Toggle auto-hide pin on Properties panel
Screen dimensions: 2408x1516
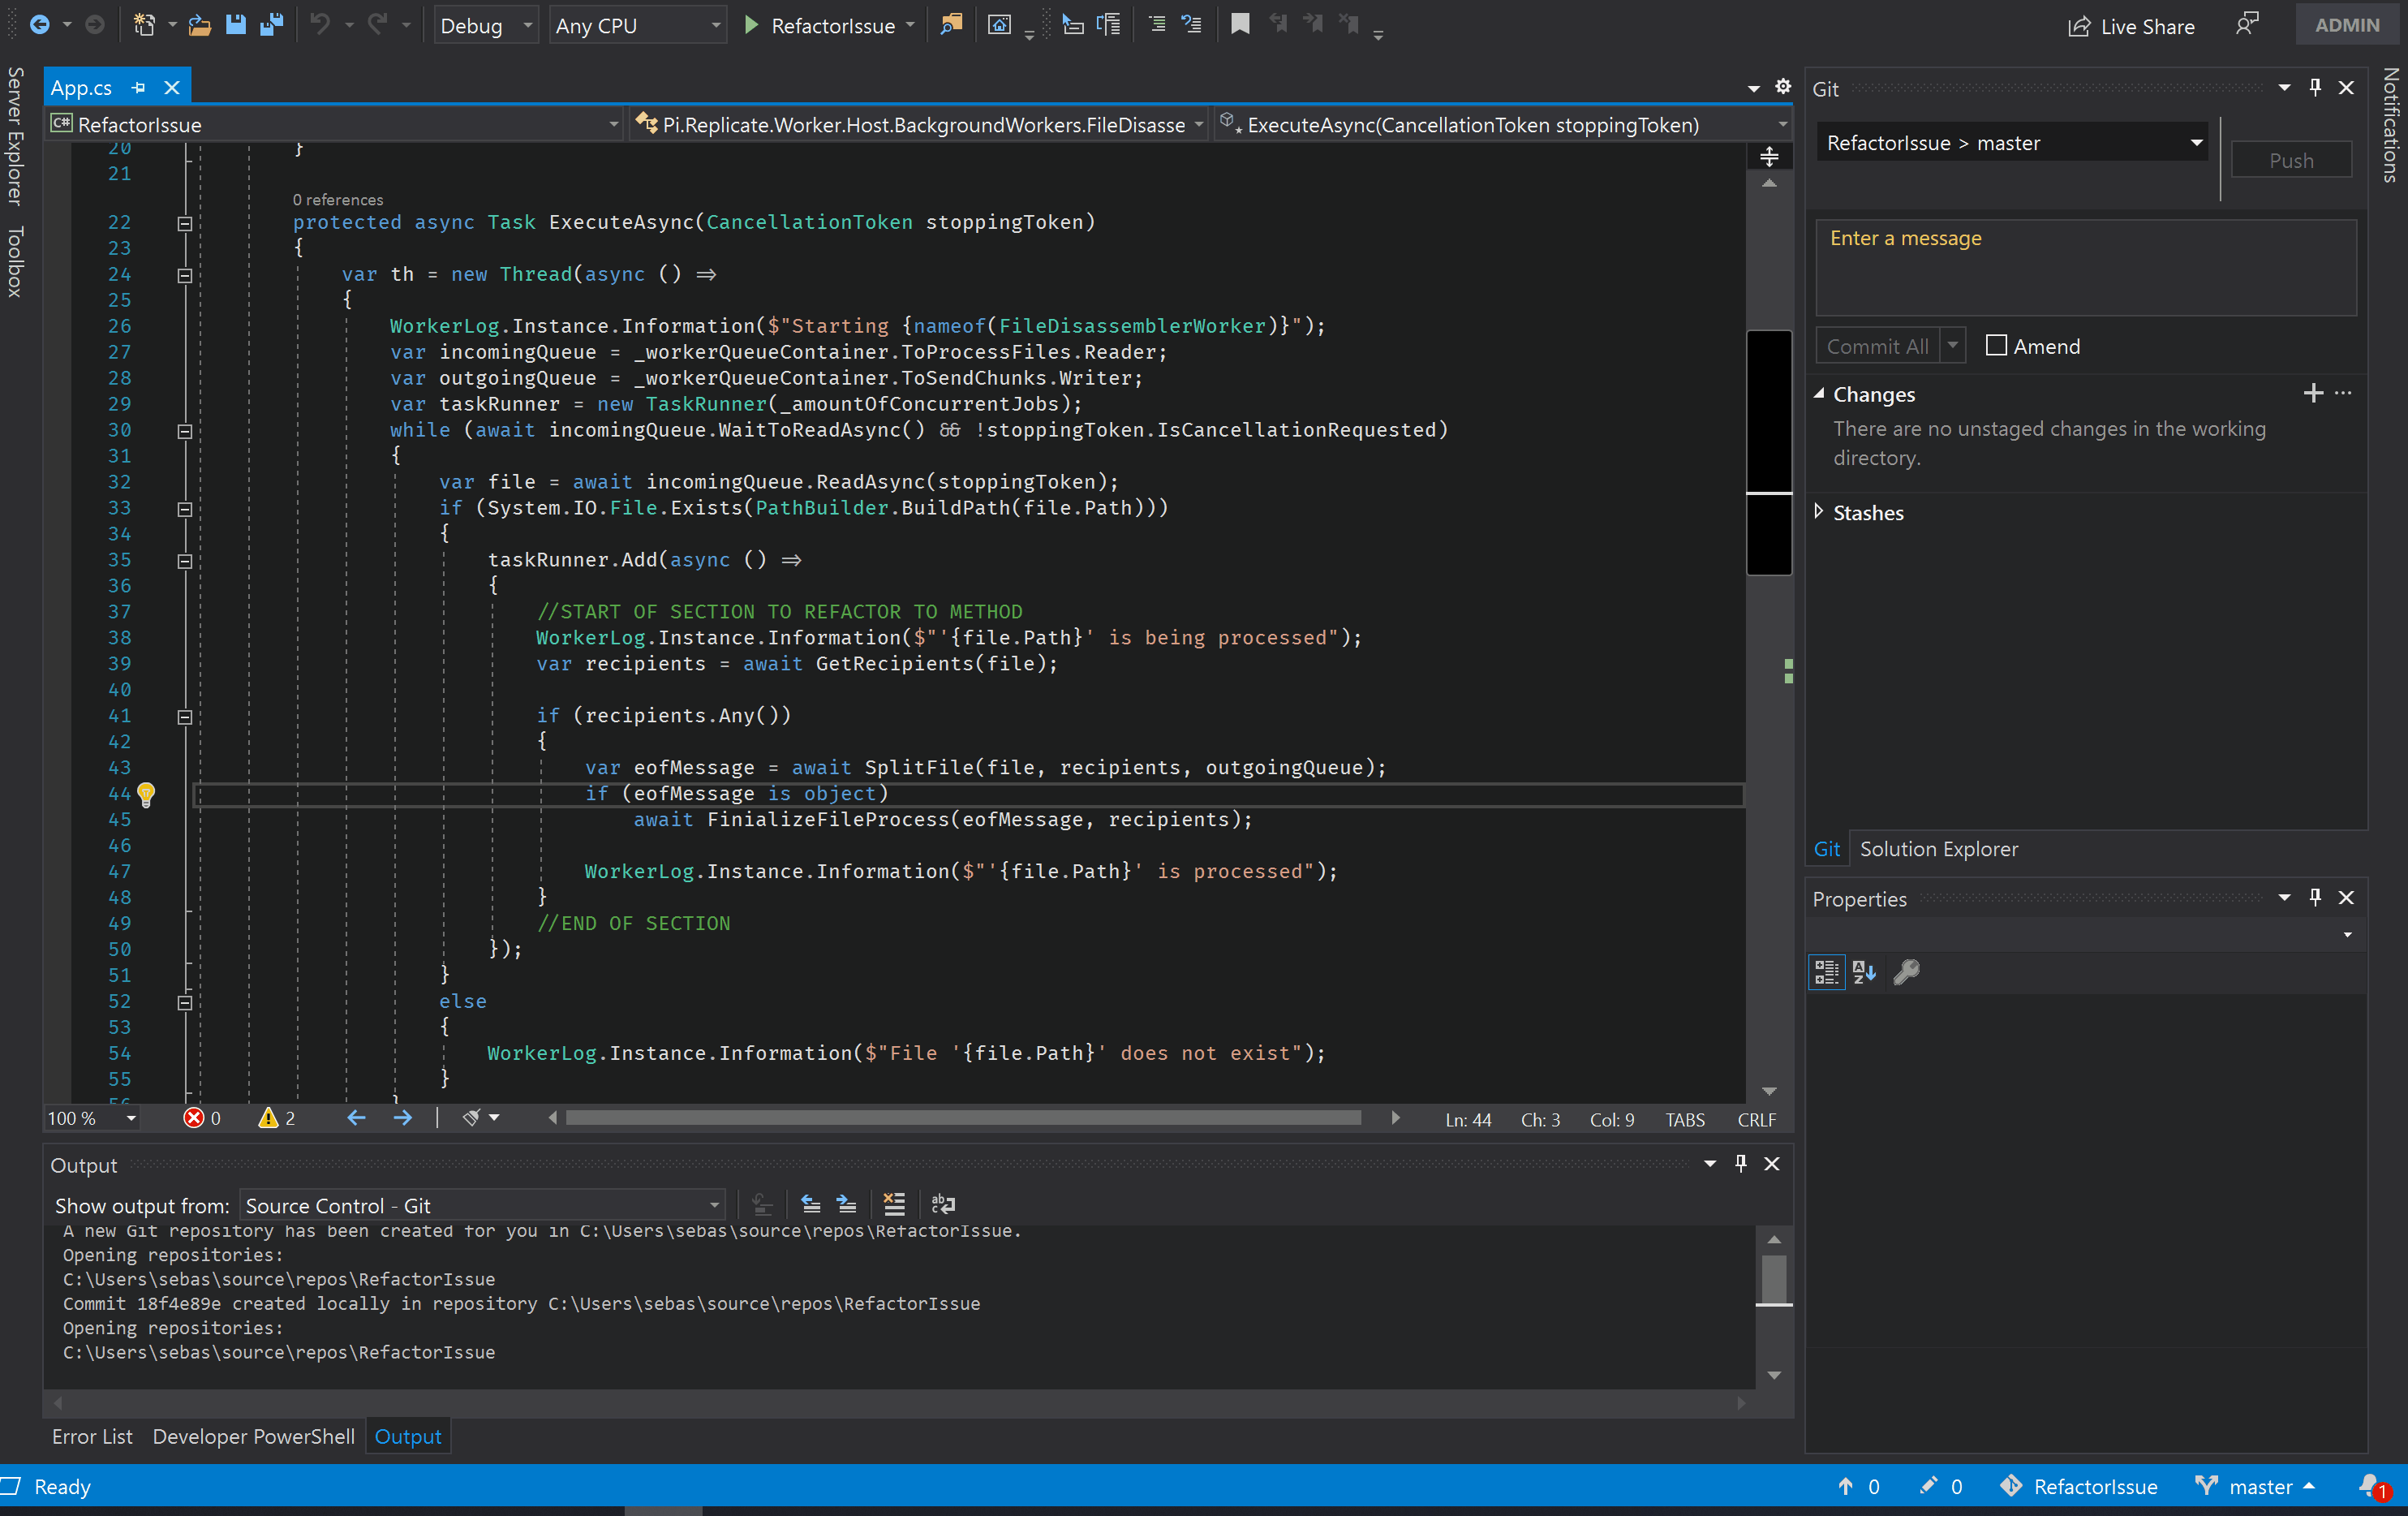(2315, 897)
